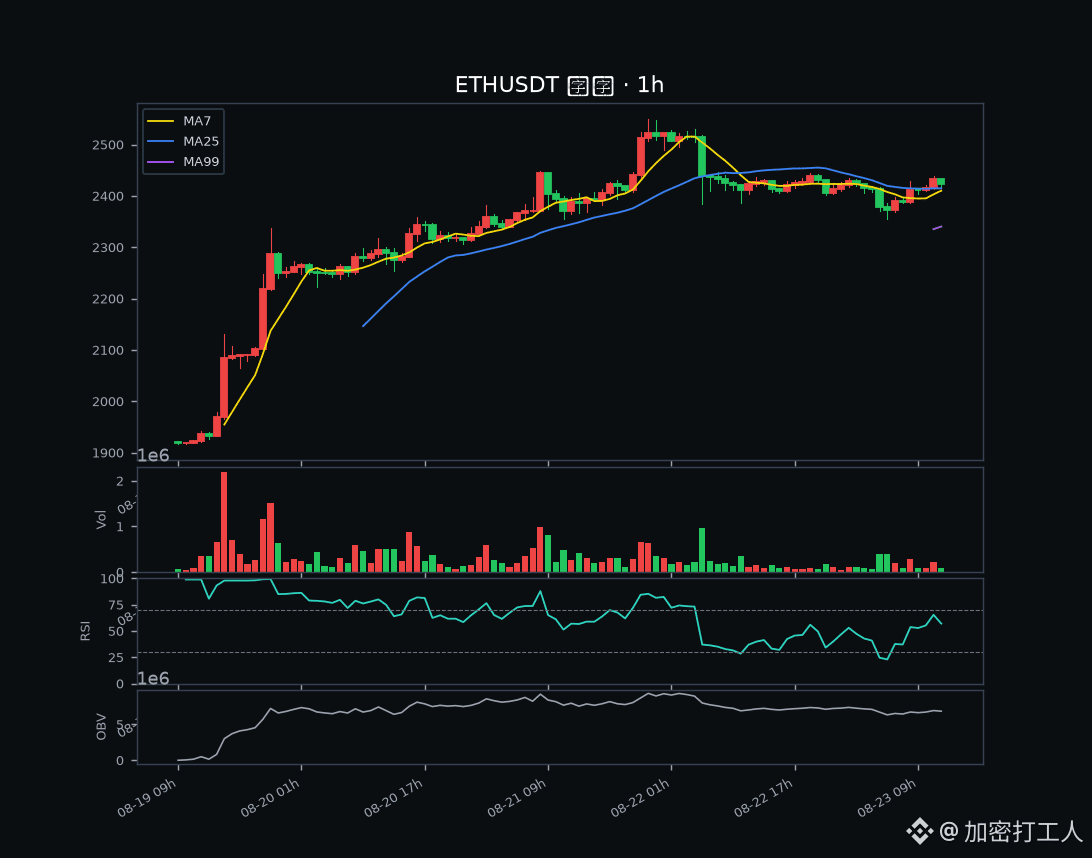This screenshot has height=858, width=1092.
Task: Click the 08-22 01h time label
Action: tap(641, 798)
